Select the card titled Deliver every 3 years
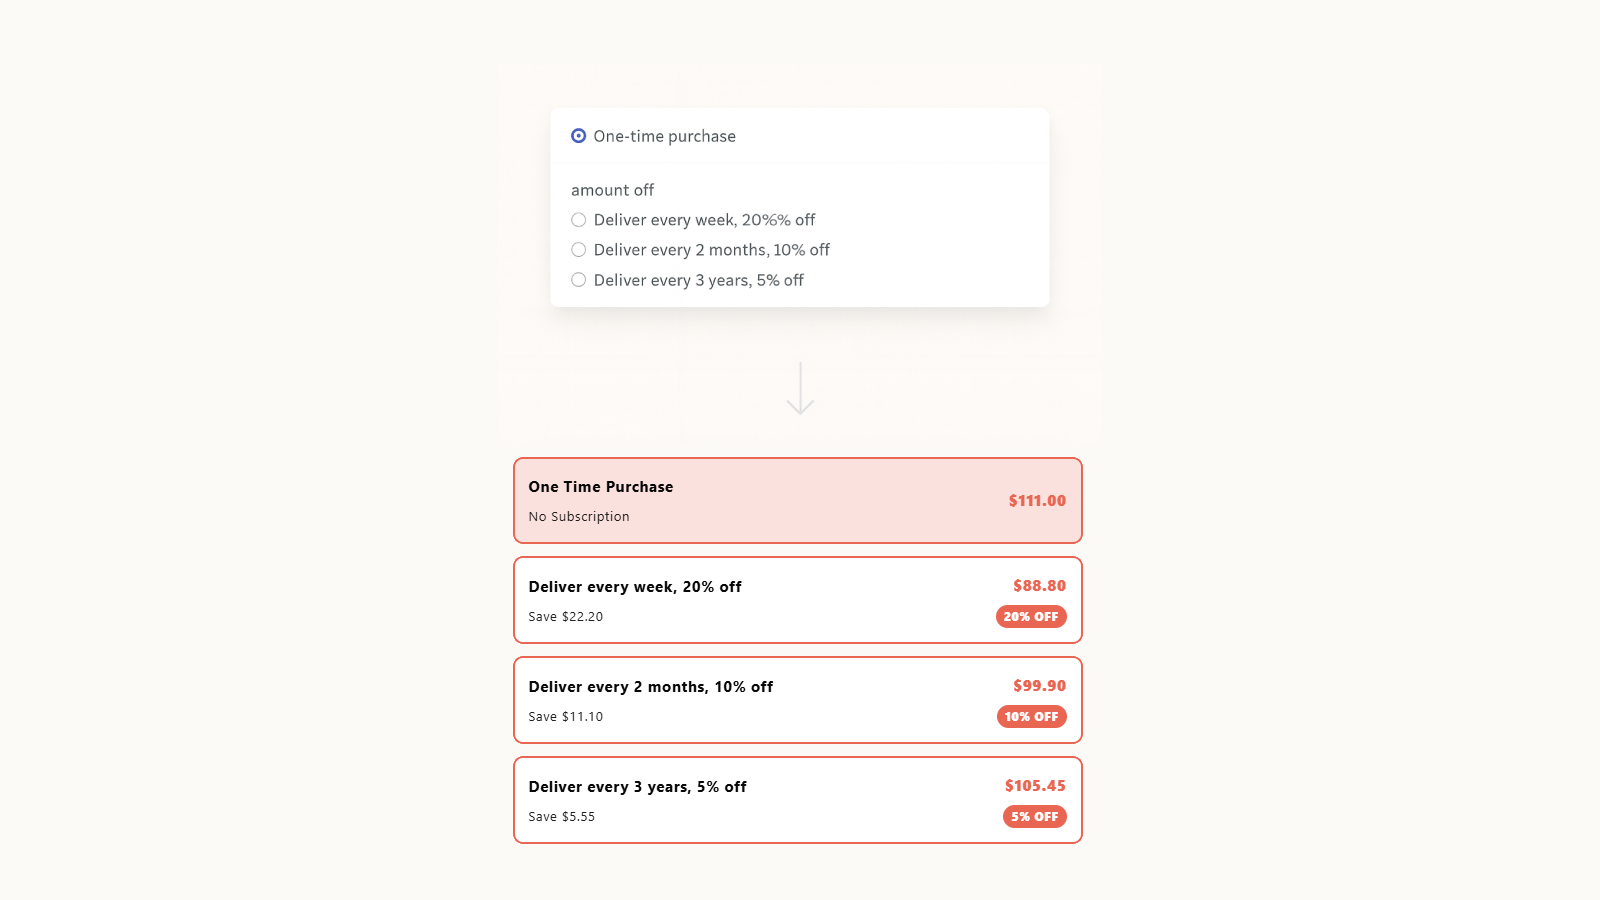 tap(638, 787)
